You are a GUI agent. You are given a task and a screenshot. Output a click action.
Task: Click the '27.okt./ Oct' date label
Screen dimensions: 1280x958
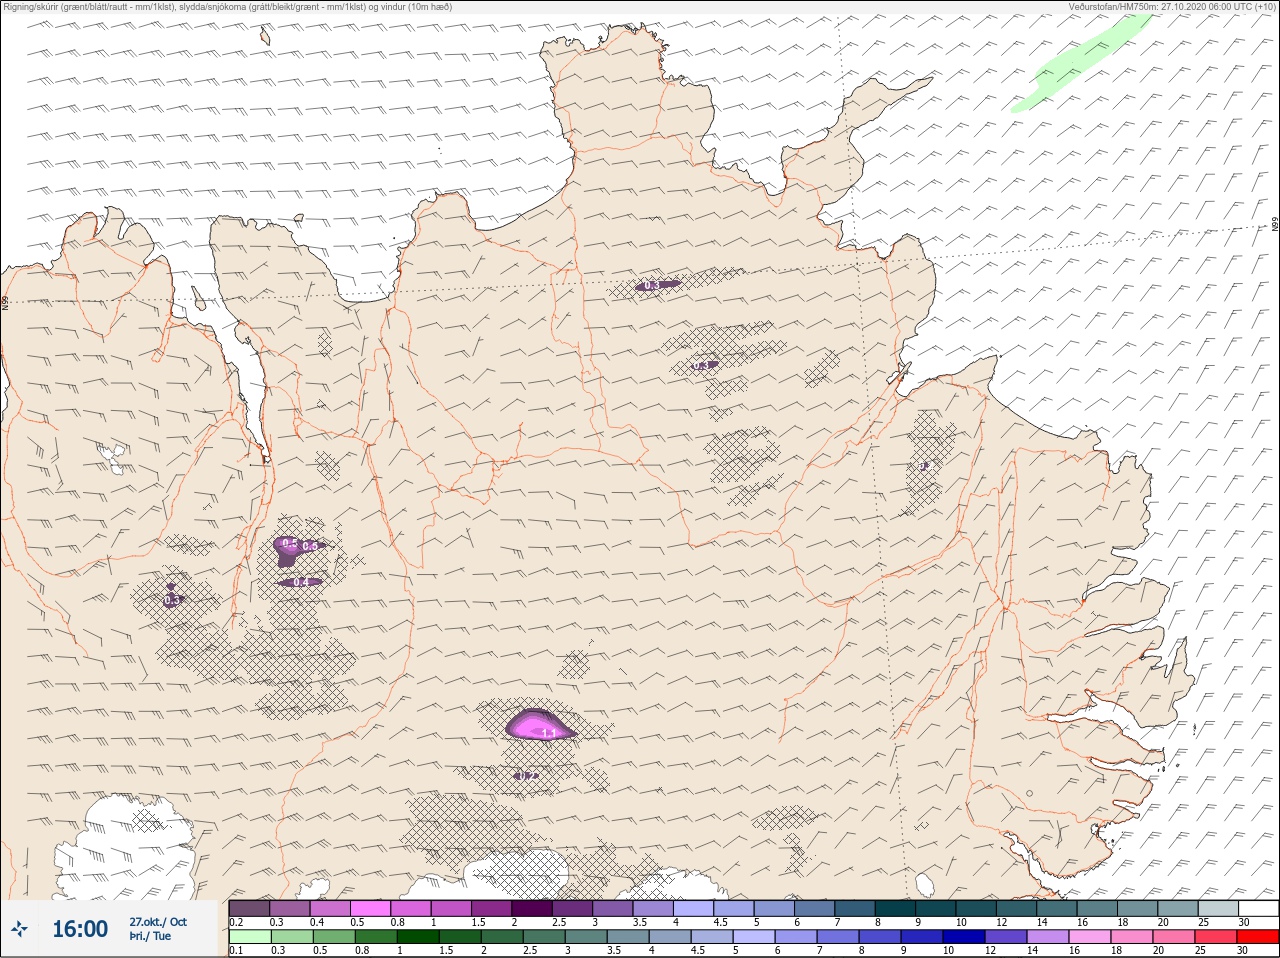[158, 922]
